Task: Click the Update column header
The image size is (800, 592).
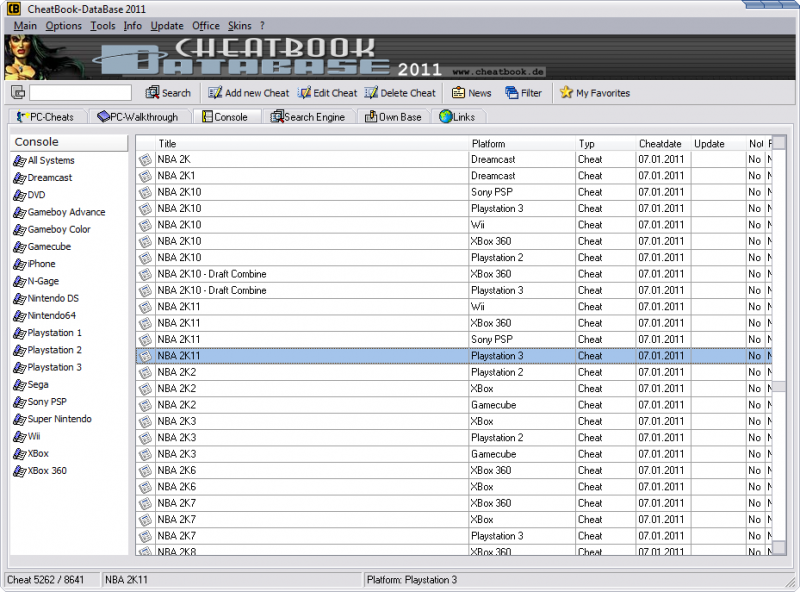Action: (718, 143)
